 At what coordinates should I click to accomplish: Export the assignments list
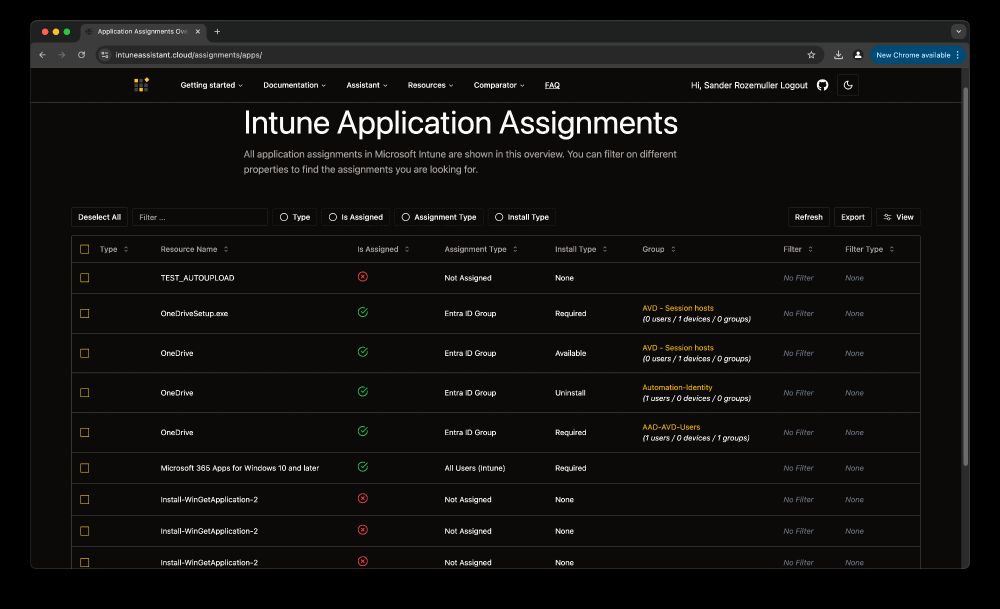click(x=853, y=217)
